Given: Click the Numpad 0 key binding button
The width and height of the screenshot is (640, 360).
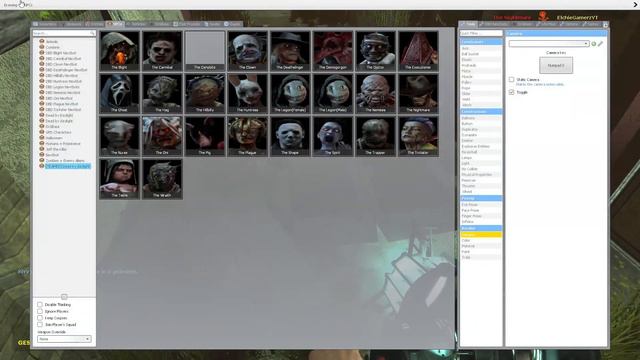Looking at the screenshot, I should [x=556, y=65].
